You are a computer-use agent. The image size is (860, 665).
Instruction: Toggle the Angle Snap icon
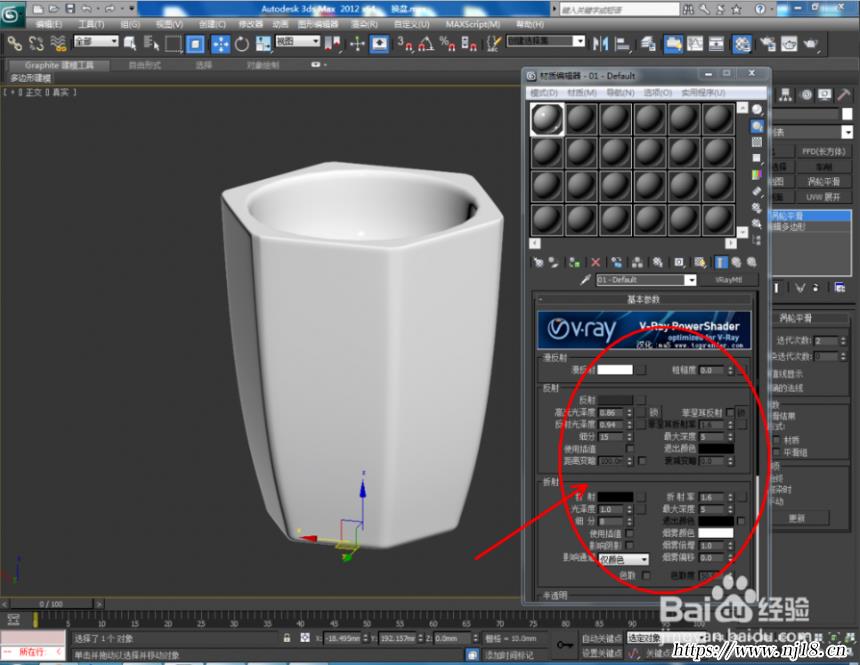[x=426, y=44]
